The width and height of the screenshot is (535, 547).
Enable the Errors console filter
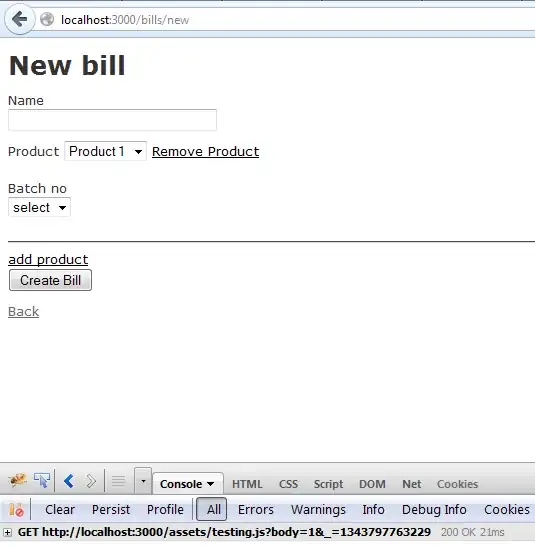pos(256,510)
